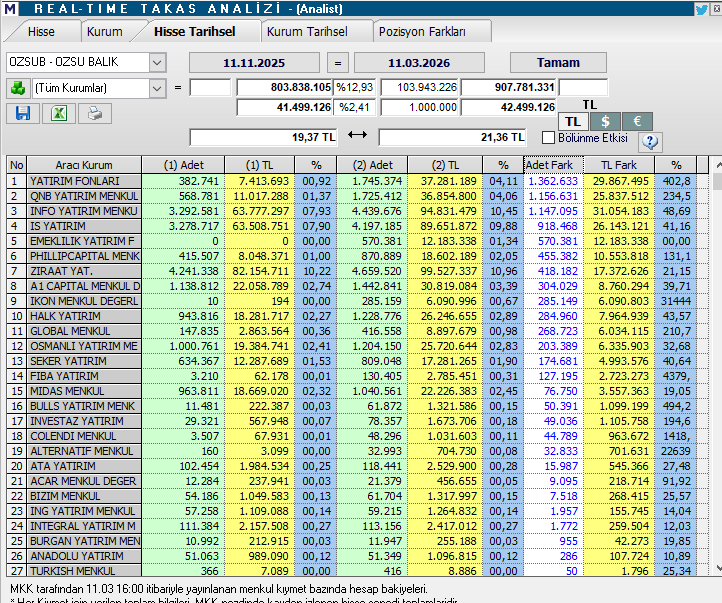Sort by (2) Adet column header
The width and height of the screenshot is (722, 603).
(372, 165)
